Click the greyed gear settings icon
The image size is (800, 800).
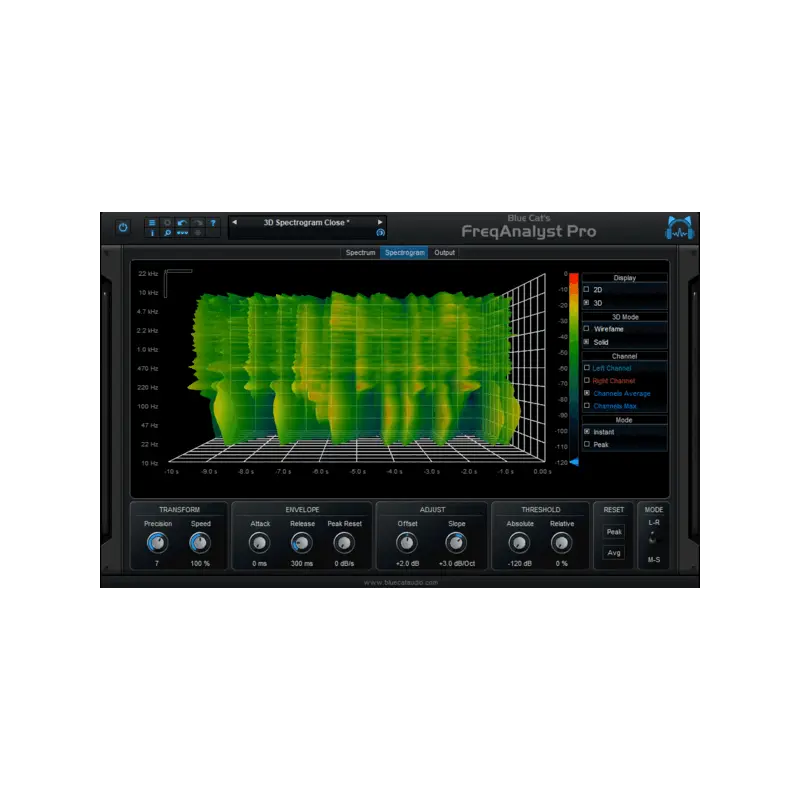[x=167, y=222]
